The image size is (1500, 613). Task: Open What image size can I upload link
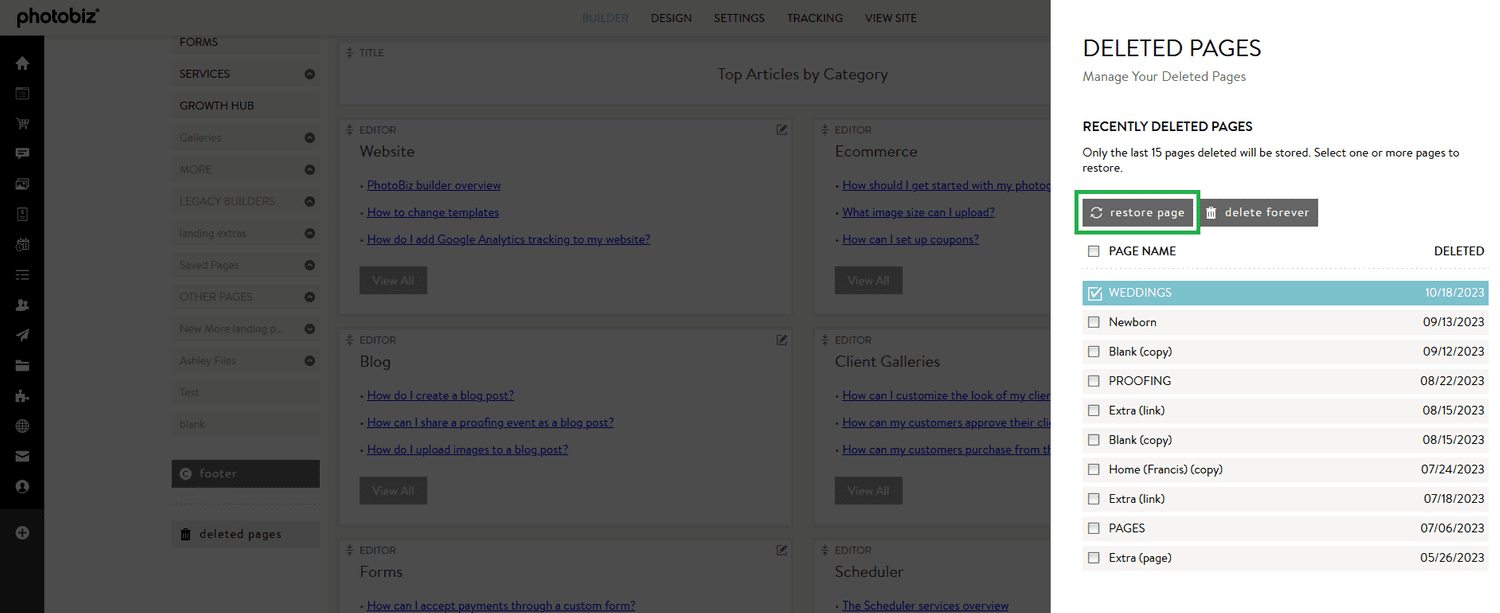[x=918, y=212]
